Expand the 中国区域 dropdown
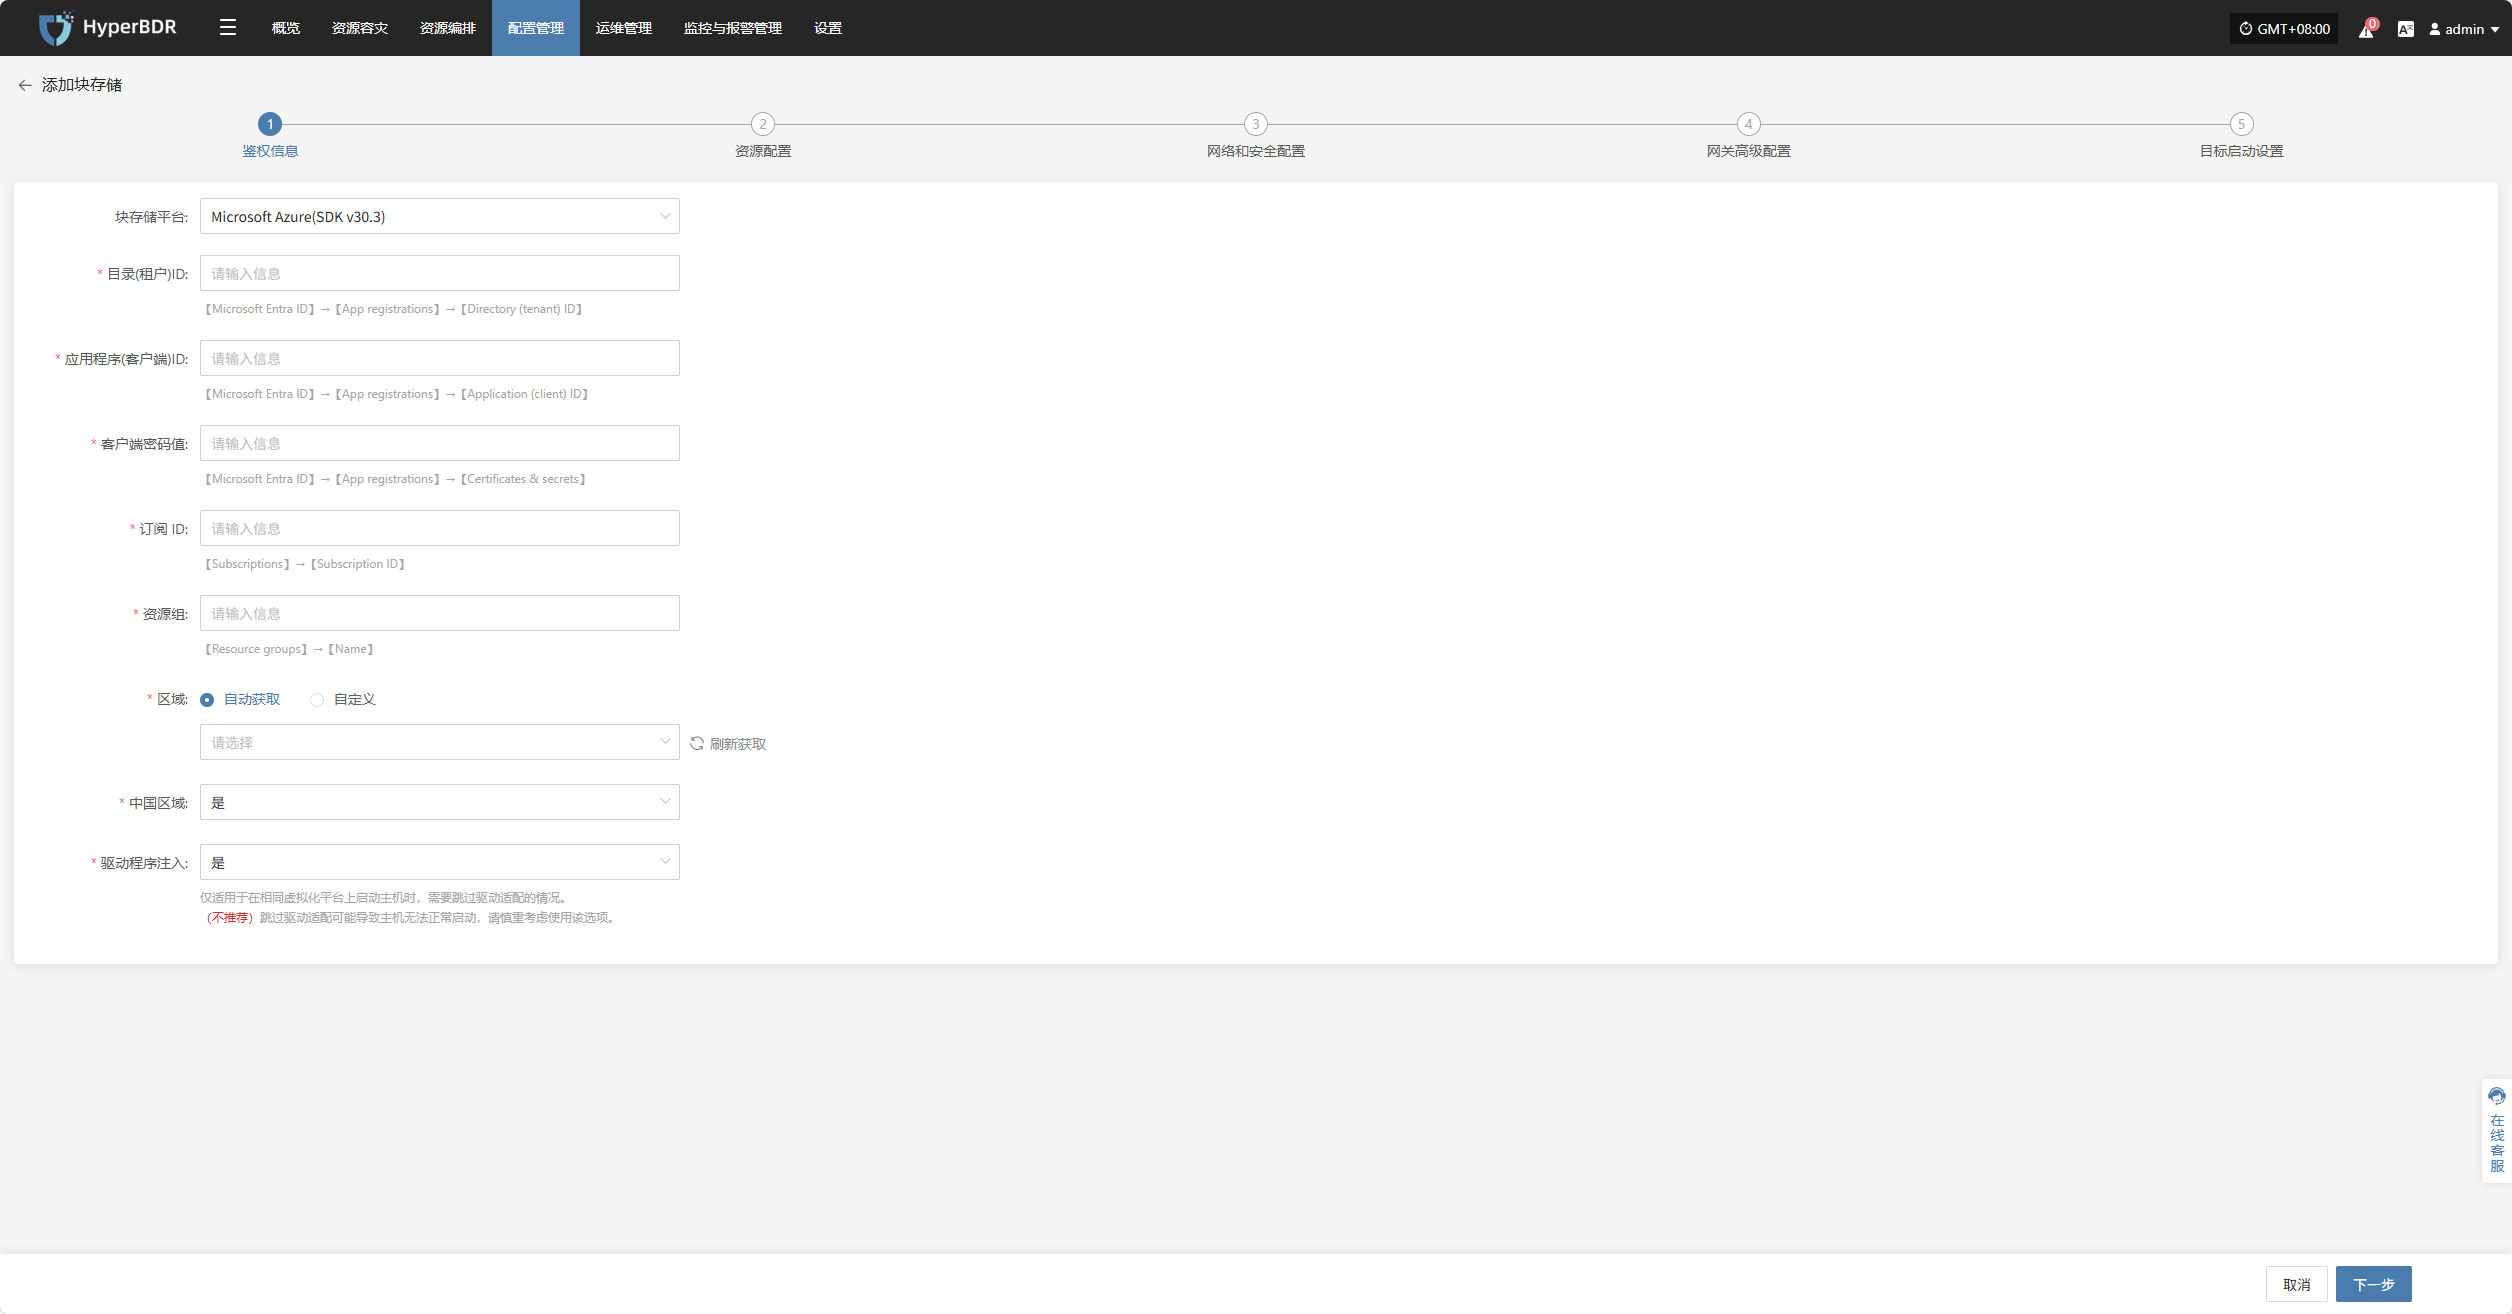 click(440, 802)
